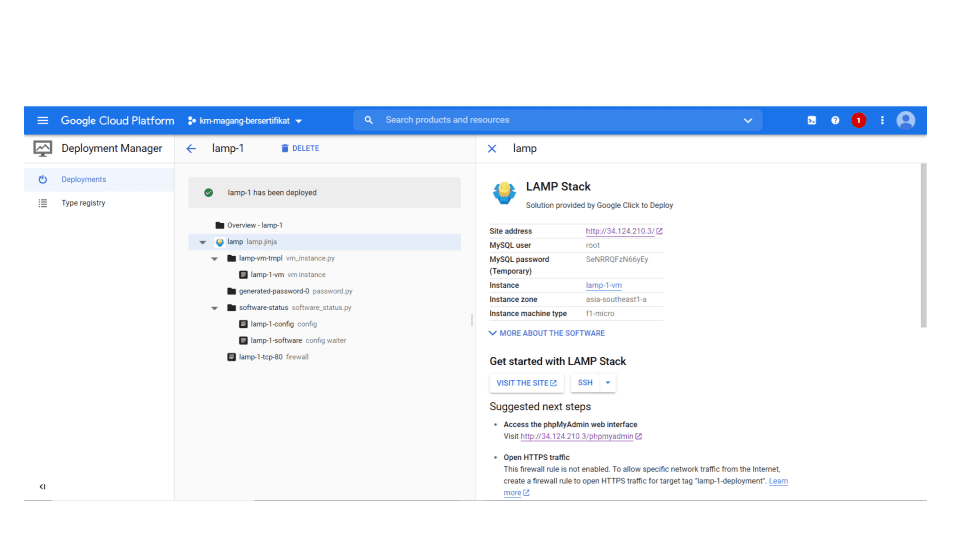This screenshot has height=540, width=960.
Task: Click the Type registry list icon
Action: (43, 203)
